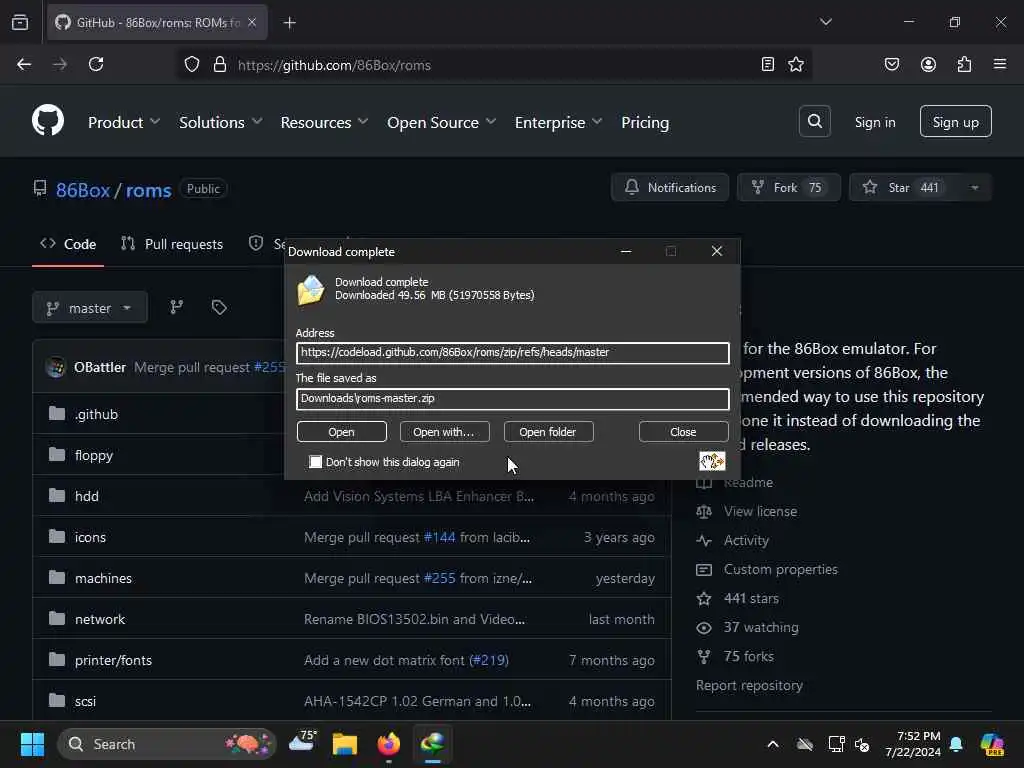Open the printer/fonts folder
The width and height of the screenshot is (1024, 768).
point(113,660)
